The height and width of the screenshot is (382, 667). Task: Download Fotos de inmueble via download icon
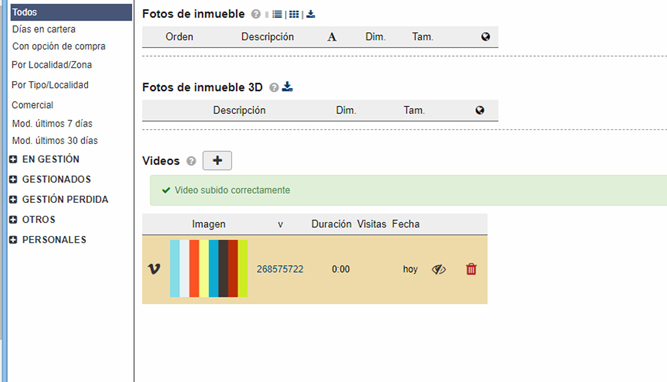(x=311, y=14)
